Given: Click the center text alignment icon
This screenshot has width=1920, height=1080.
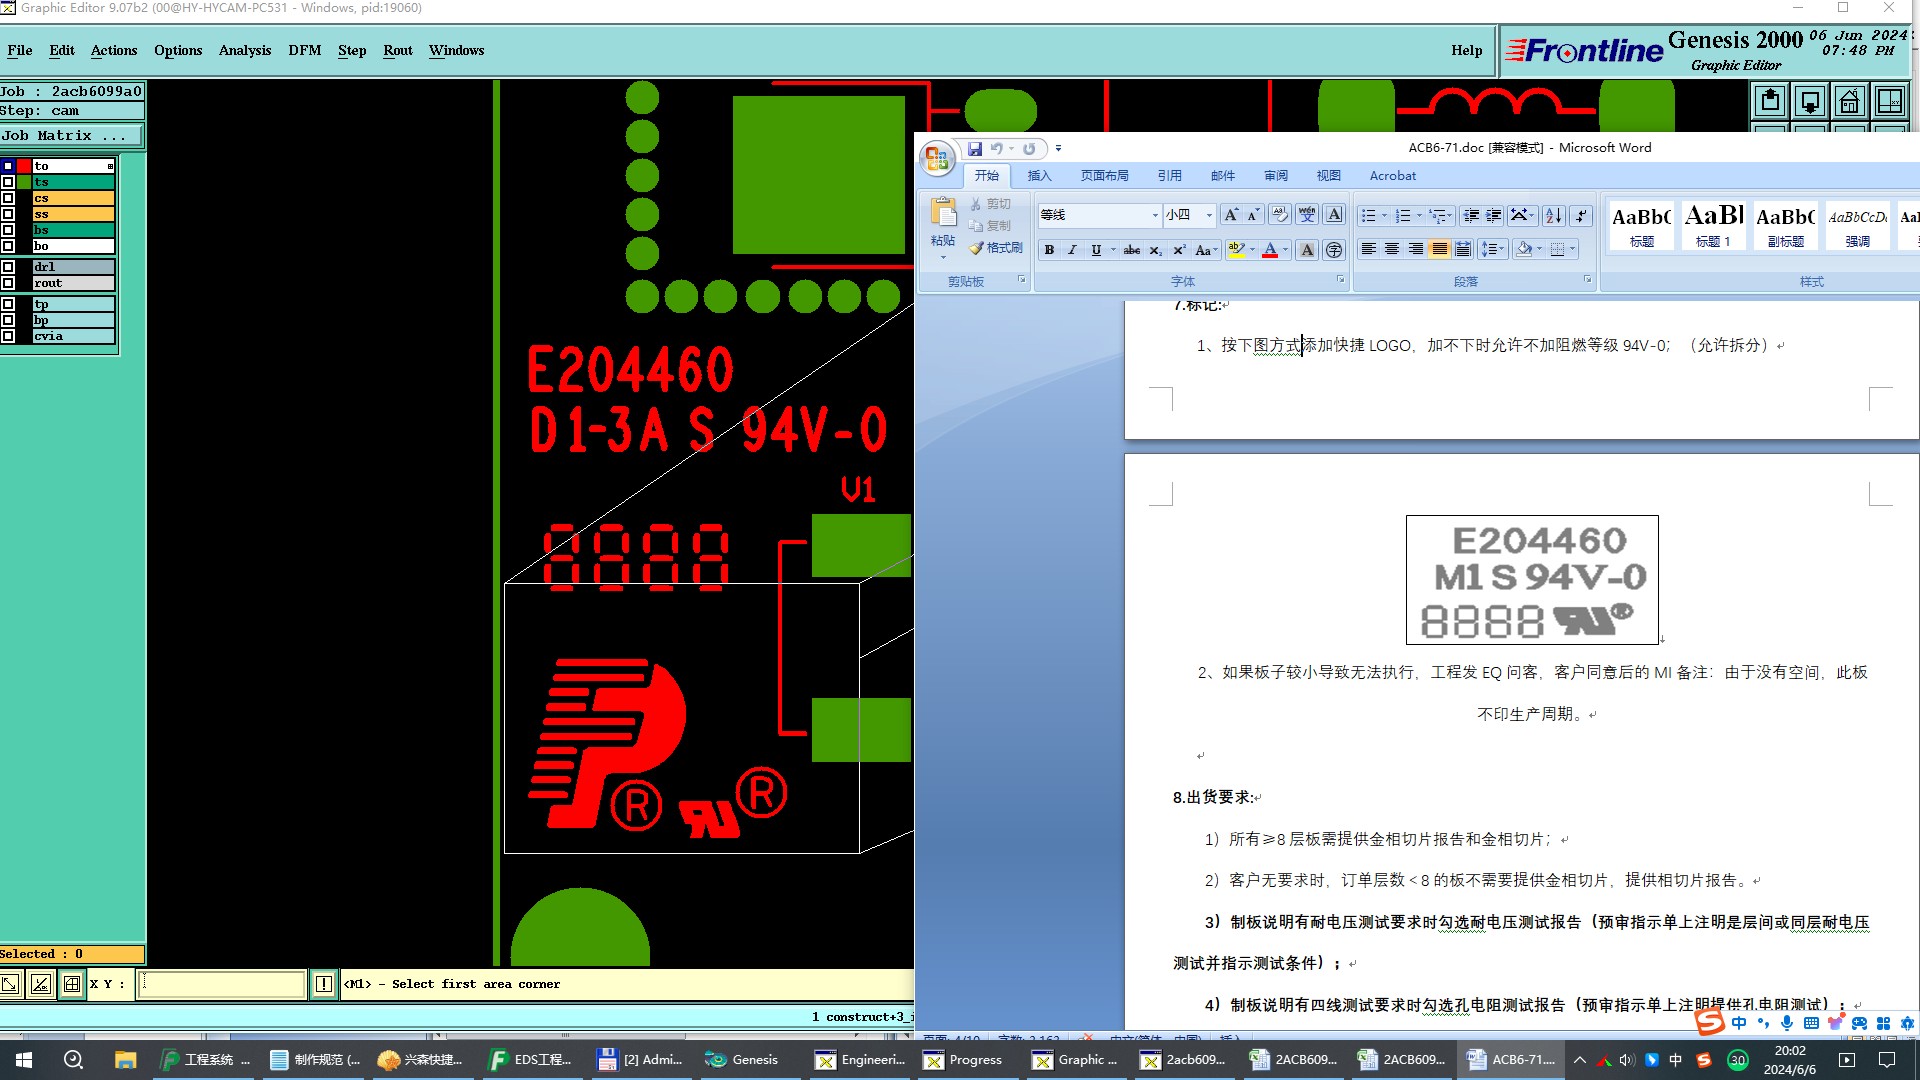Looking at the screenshot, I should pyautogui.click(x=1392, y=249).
